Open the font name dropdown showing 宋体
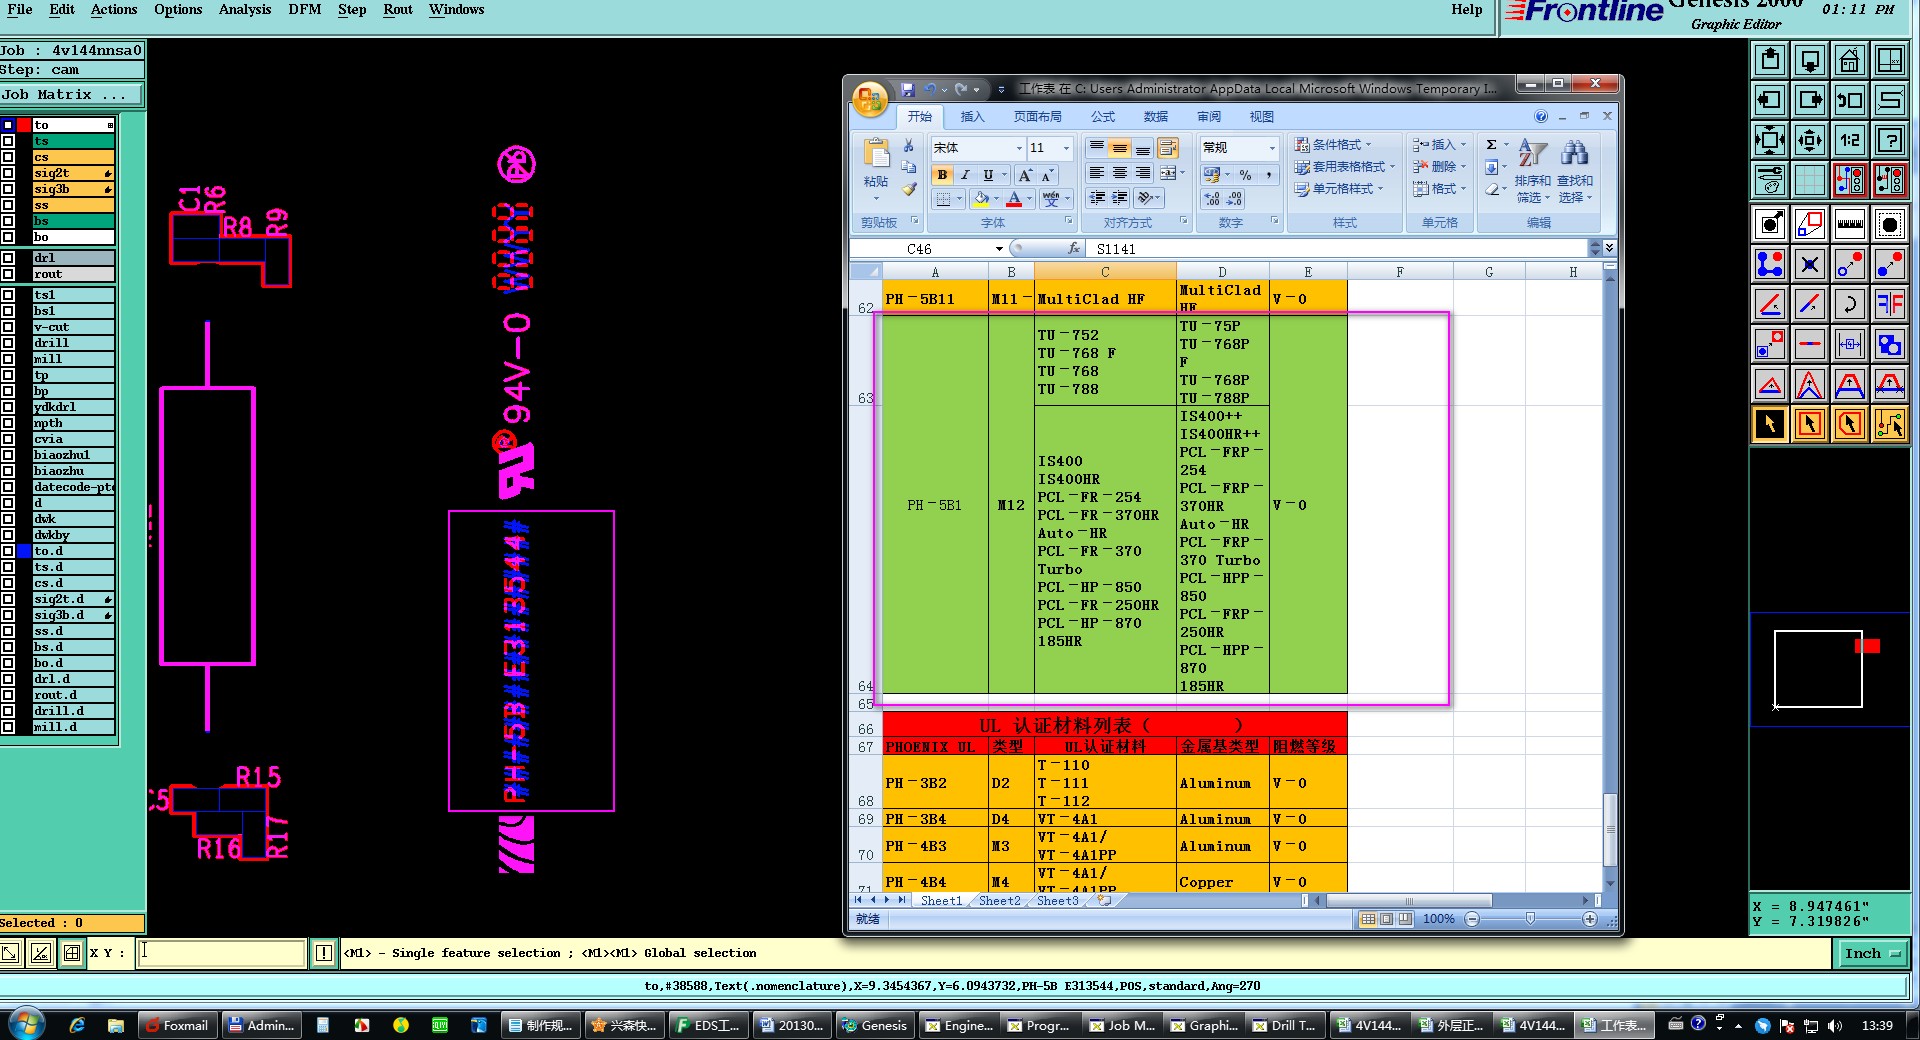This screenshot has height=1040, width=1920. pyautogui.click(x=1019, y=148)
